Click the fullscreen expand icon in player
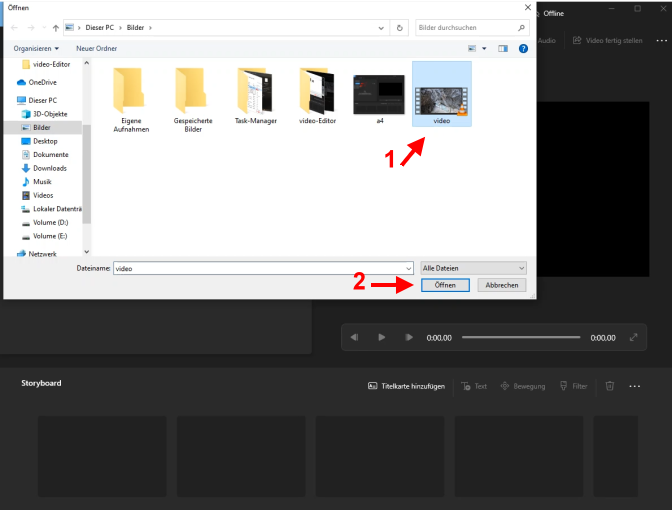 point(633,338)
